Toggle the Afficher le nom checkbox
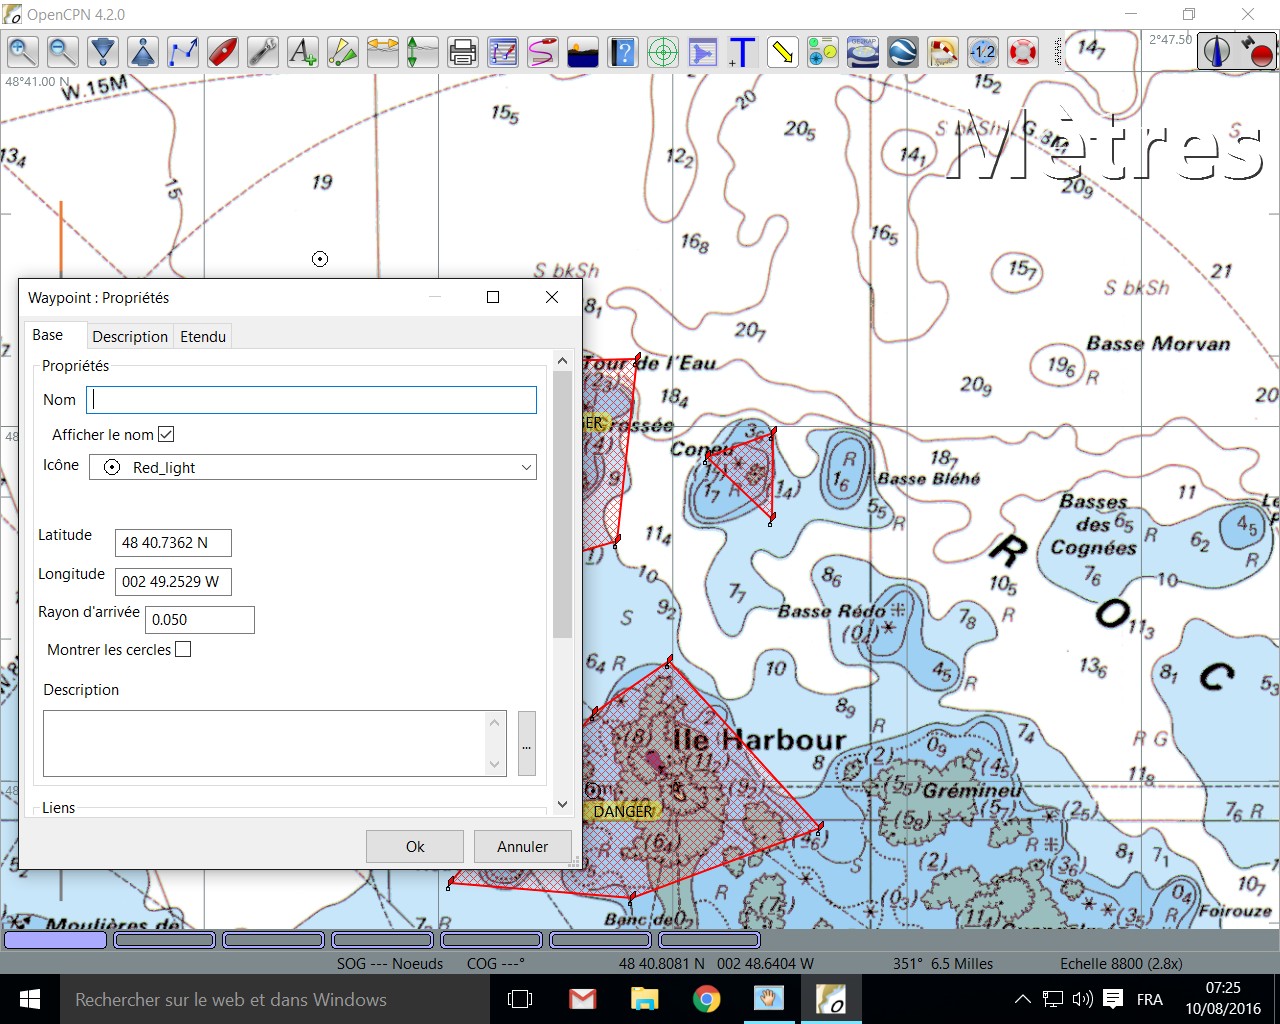Viewport: 1280px width, 1024px height. 166,434
